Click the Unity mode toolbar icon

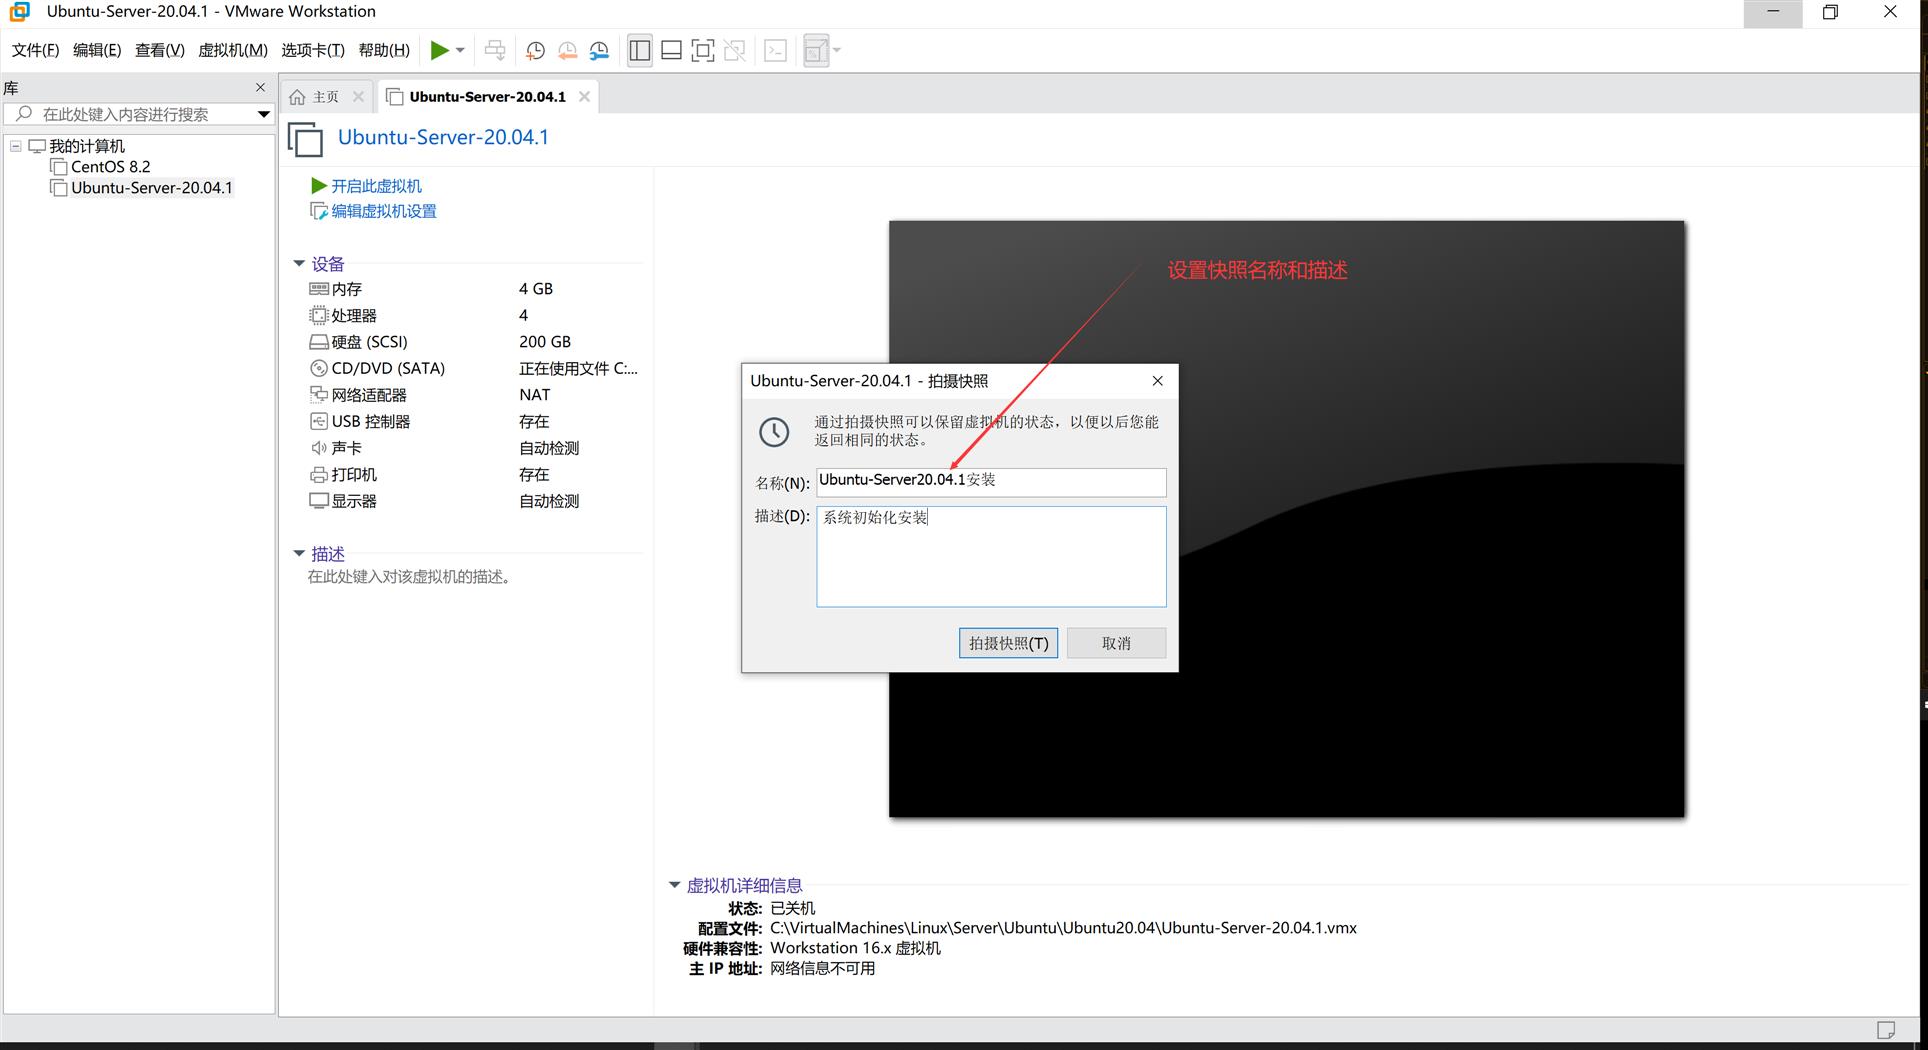(x=735, y=50)
